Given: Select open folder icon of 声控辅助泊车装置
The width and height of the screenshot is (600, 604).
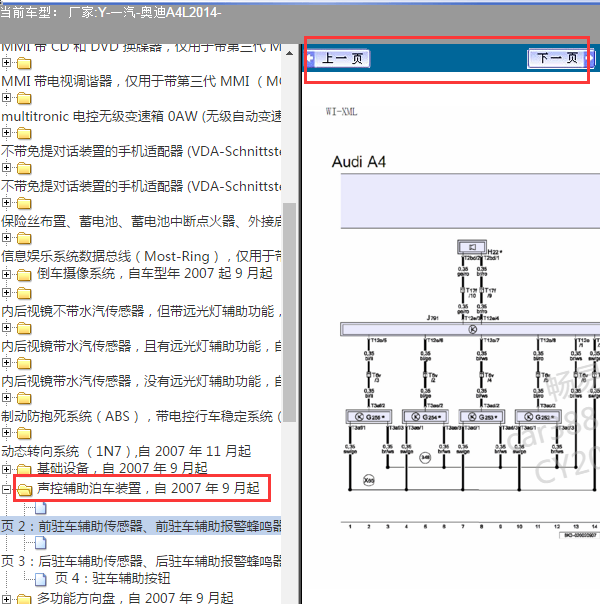Looking at the screenshot, I should [25, 490].
